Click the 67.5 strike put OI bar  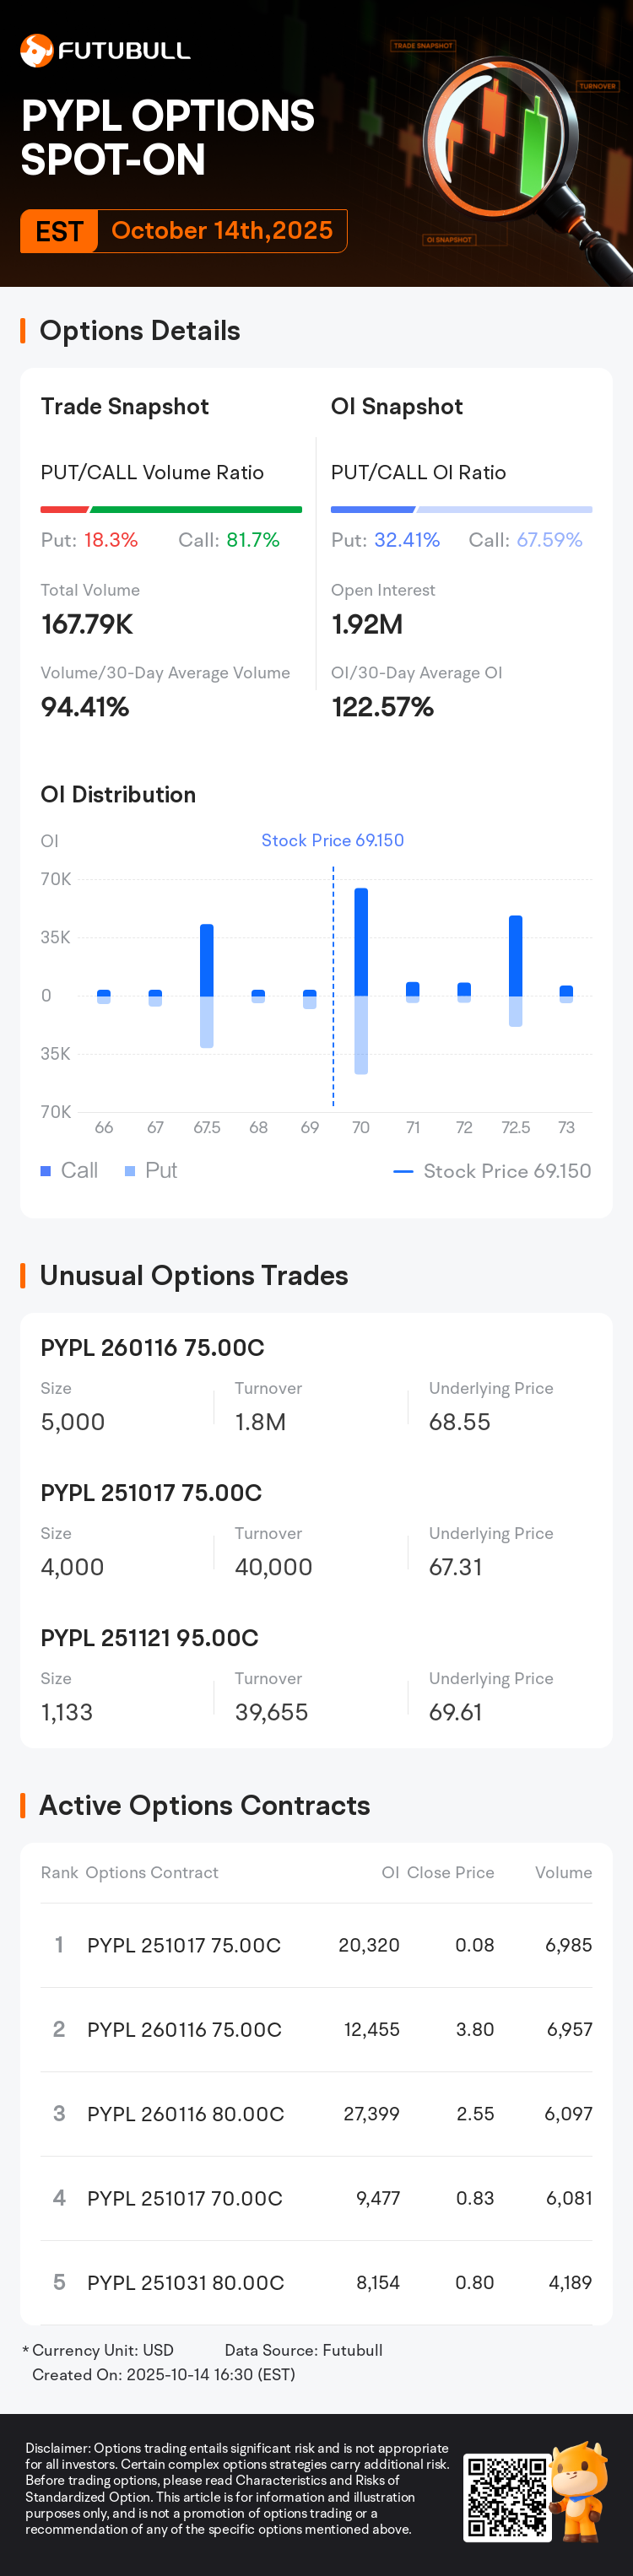pyautogui.click(x=207, y=1022)
